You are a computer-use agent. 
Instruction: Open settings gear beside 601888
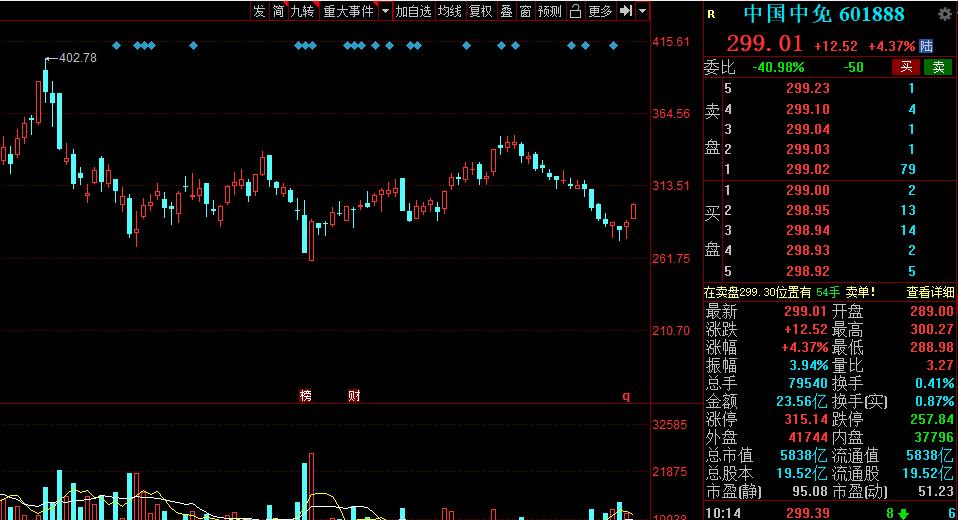945,15
